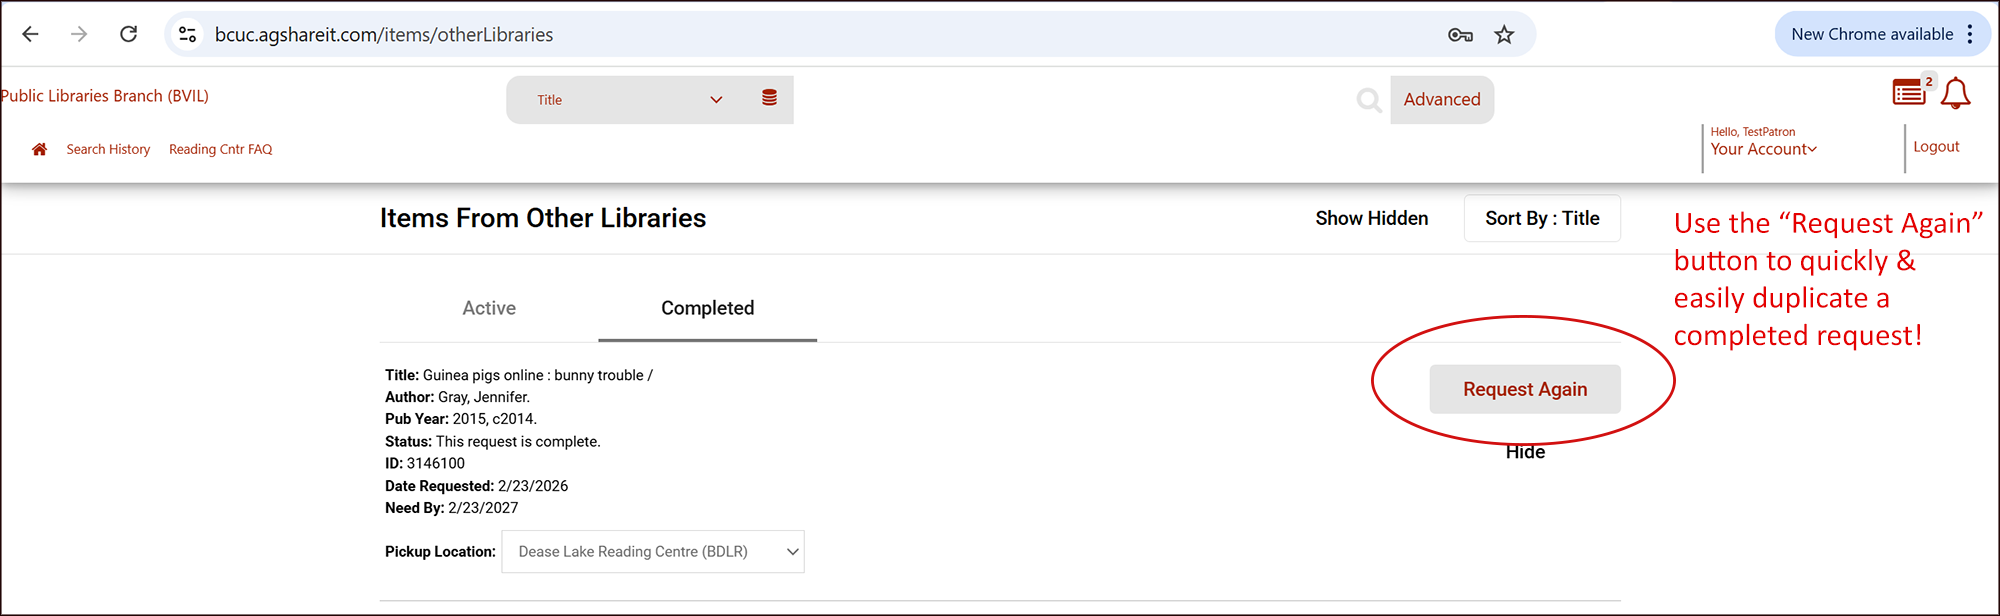Open the request list icon with badge
This screenshot has height=616, width=2000.
[1910, 92]
